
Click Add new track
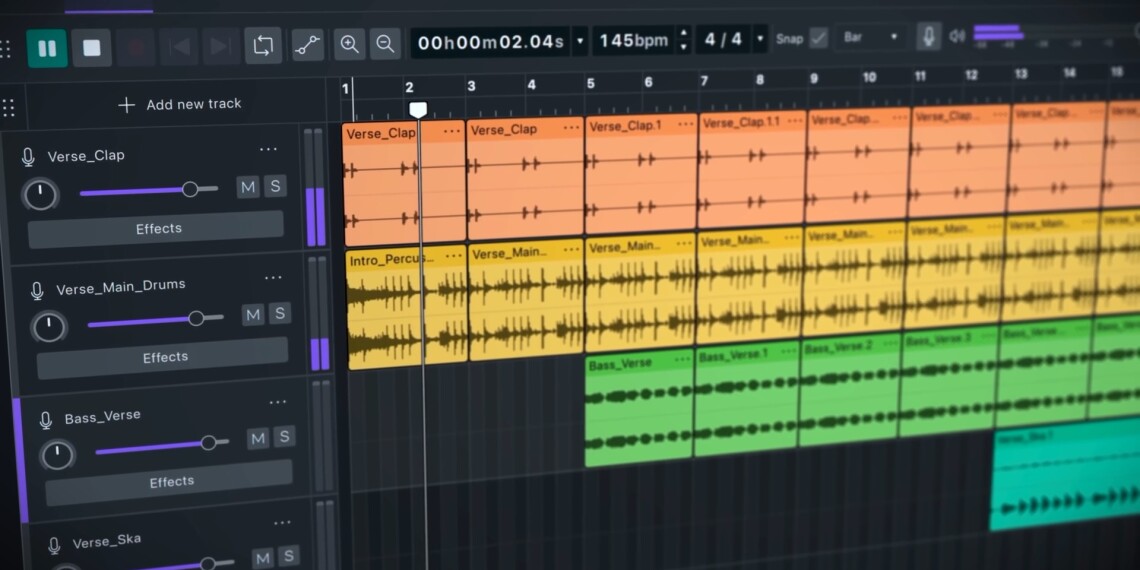coord(180,104)
